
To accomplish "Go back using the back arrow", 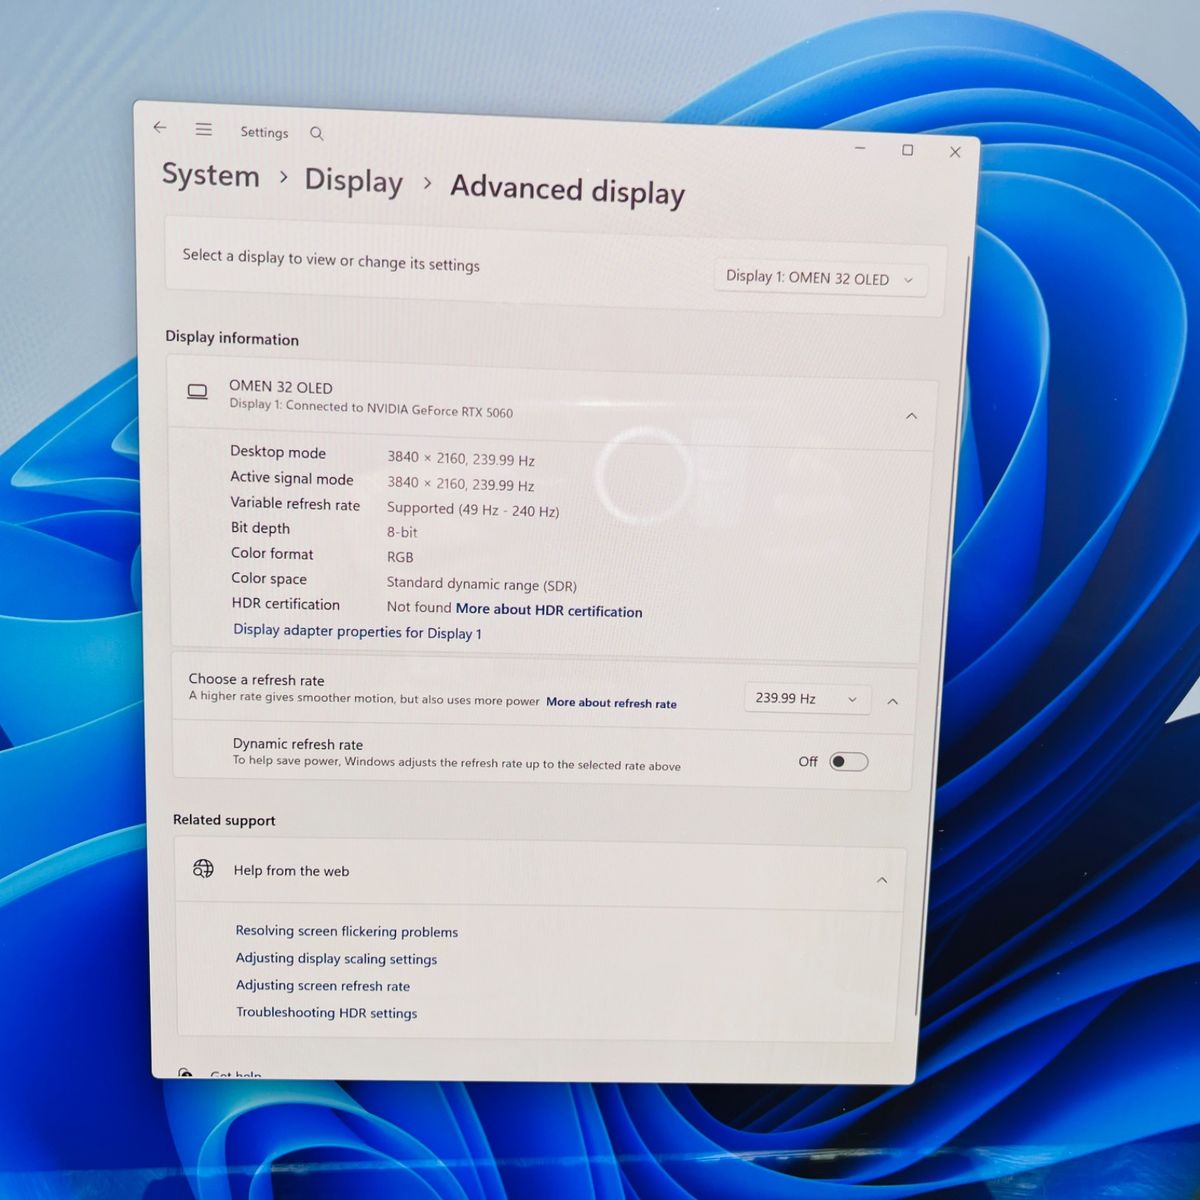I will click(x=160, y=128).
